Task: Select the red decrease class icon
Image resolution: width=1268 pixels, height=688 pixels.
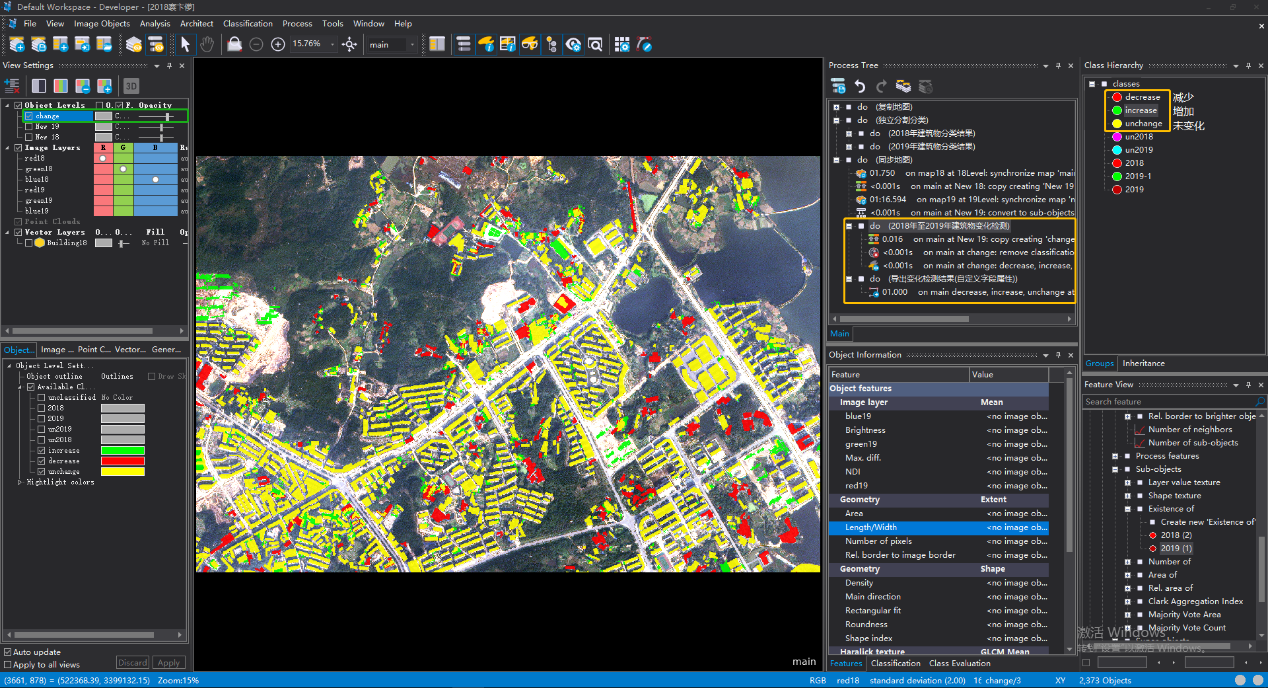Action: coord(1115,97)
